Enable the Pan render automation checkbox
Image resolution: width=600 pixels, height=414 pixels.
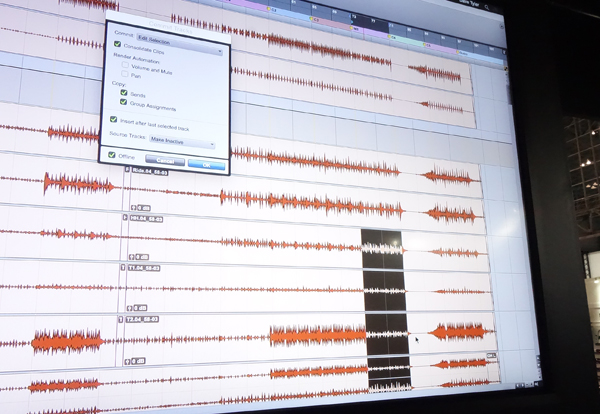tap(125, 74)
